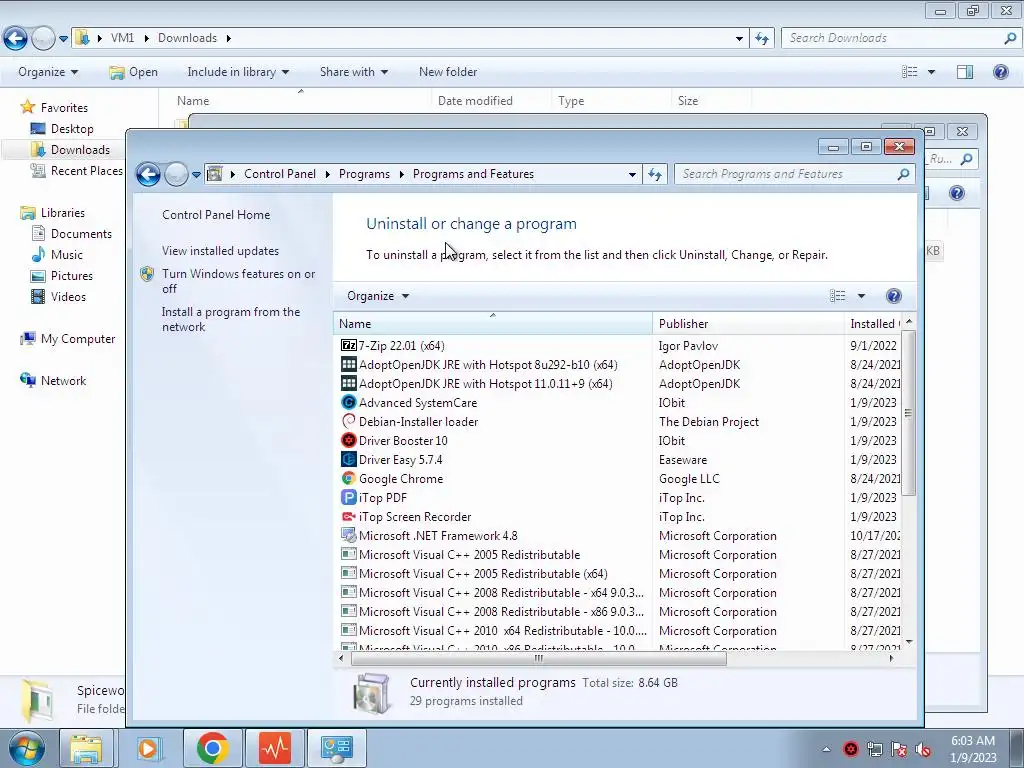Click the Control Panel taskbar button
The height and width of the screenshot is (768, 1024).
tap(337, 748)
